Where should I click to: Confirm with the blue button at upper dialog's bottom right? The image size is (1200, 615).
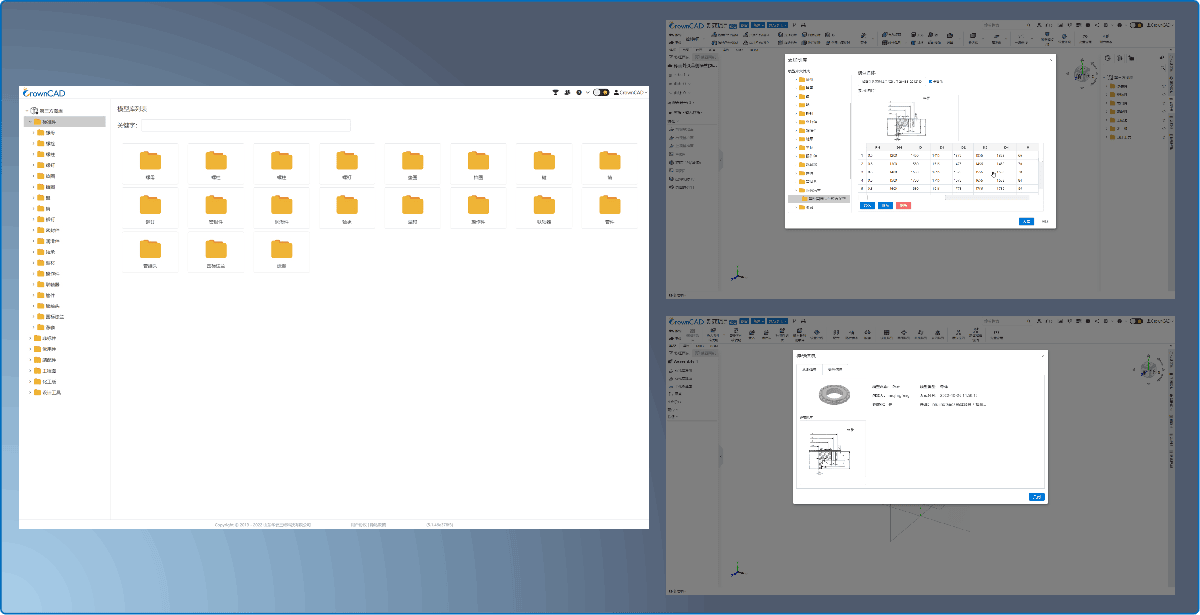(x=1026, y=221)
